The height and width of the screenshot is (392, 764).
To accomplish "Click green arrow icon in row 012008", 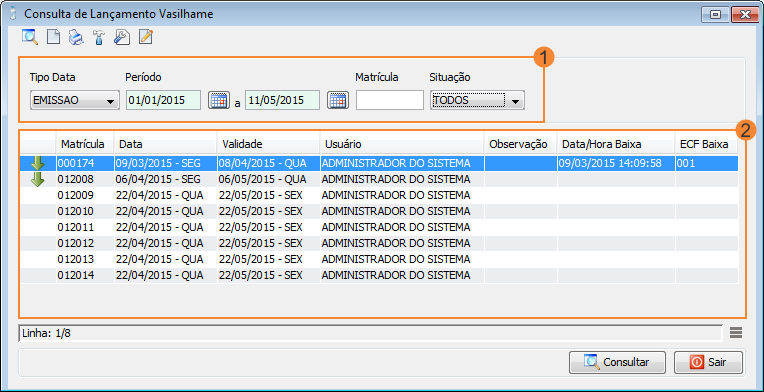I will pos(38,179).
